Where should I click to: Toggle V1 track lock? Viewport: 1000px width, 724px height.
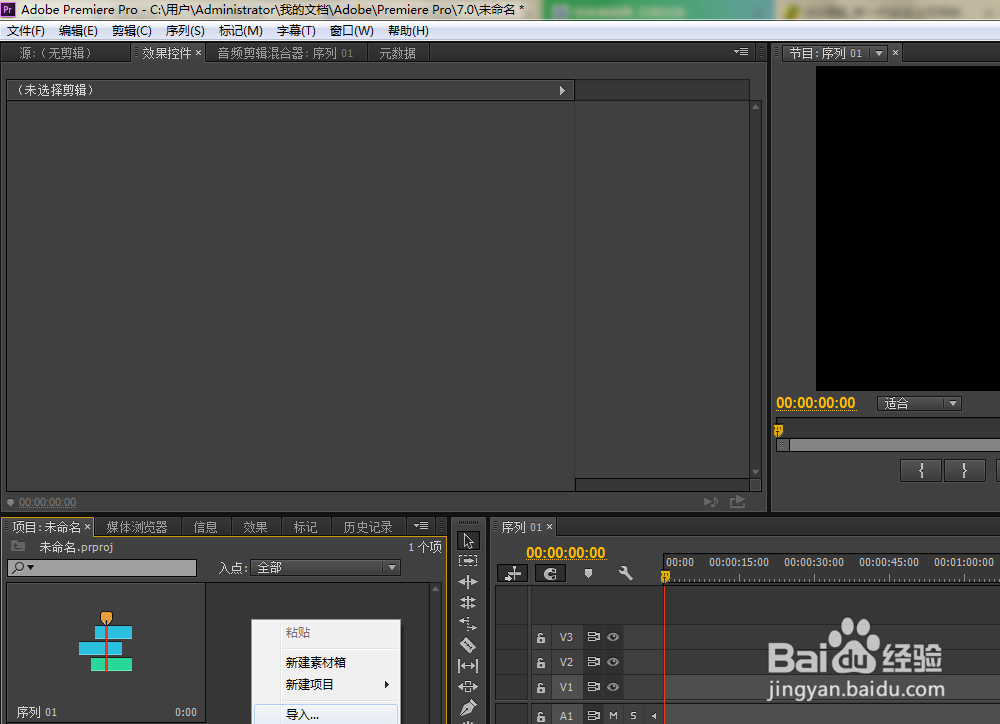541,688
